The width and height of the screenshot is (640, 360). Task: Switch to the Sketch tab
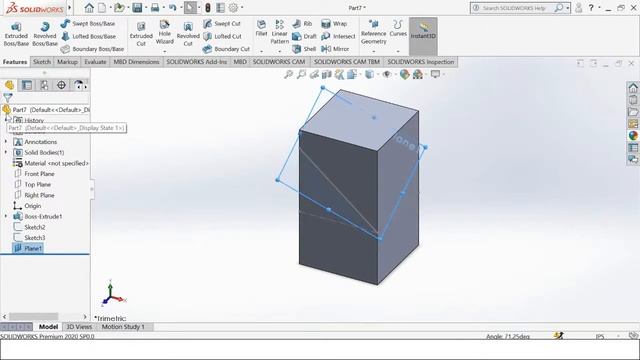pos(42,62)
